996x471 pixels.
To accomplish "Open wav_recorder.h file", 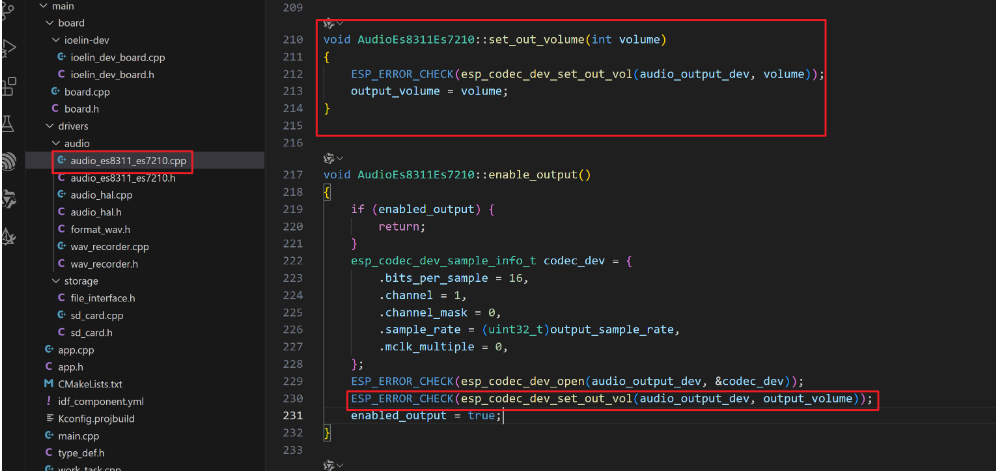I will 104,264.
